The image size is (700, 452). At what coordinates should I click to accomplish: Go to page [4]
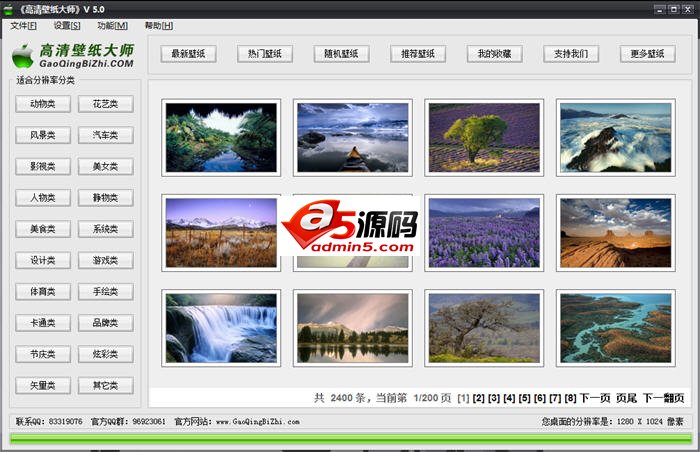[x=509, y=398]
